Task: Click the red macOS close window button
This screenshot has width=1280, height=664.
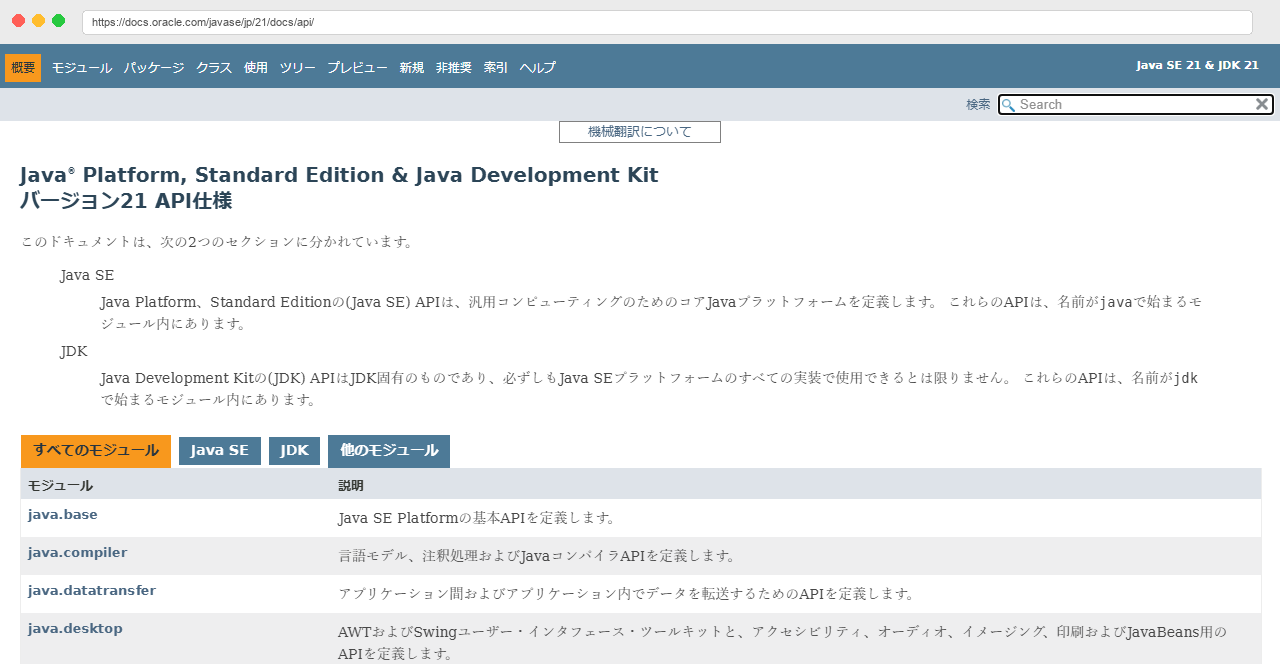Action: point(18,21)
